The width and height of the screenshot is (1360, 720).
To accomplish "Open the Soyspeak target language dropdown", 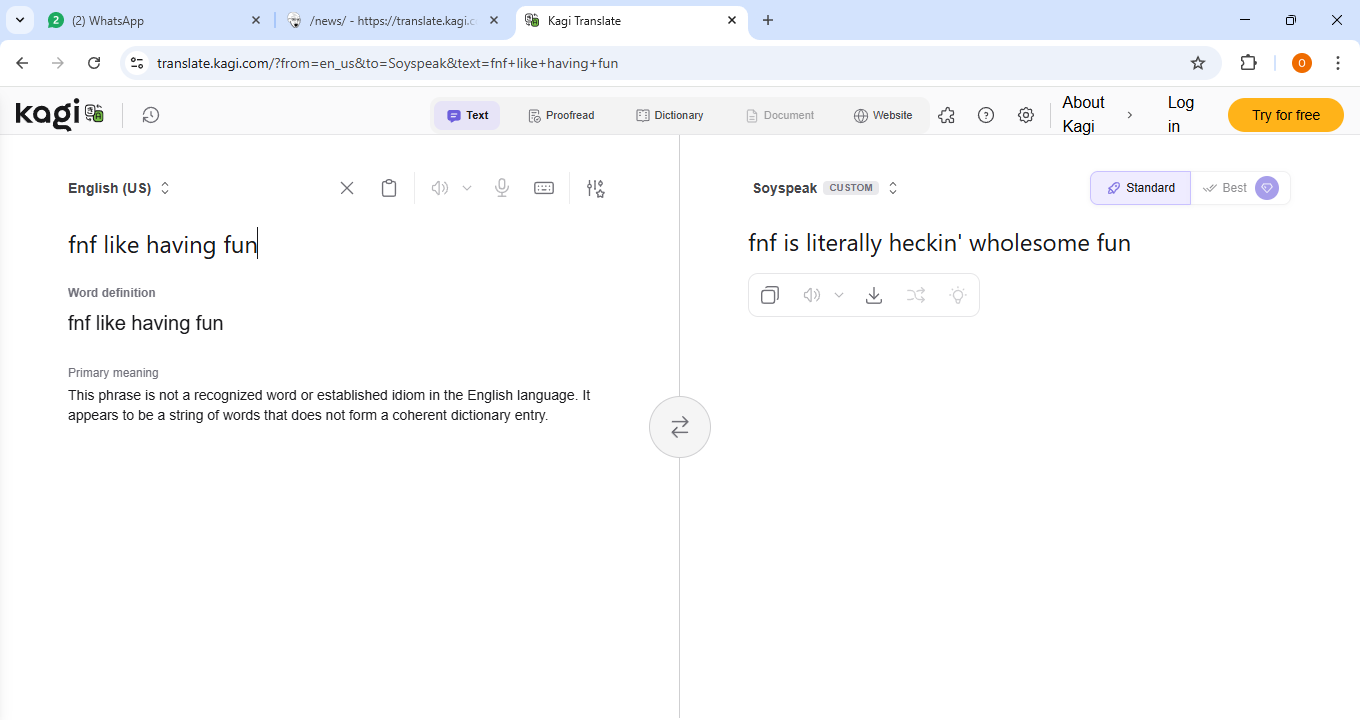I will point(825,188).
